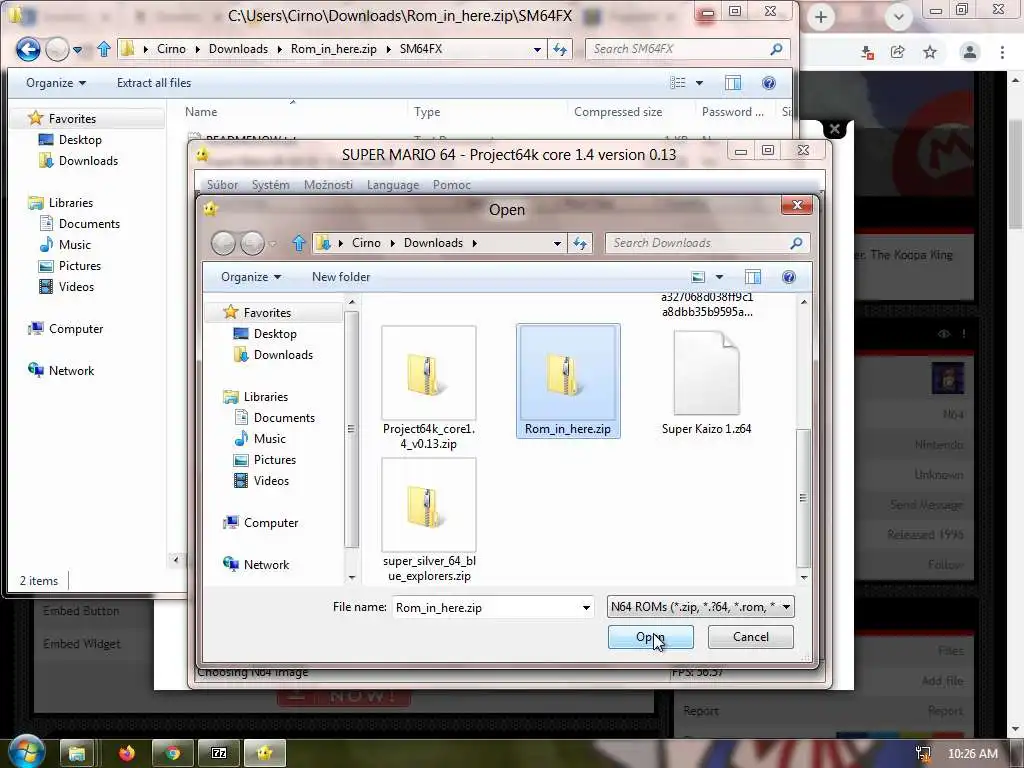Select Project64k_core1.4_v0.13.zip file
This screenshot has width=1024, height=768.
point(429,389)
